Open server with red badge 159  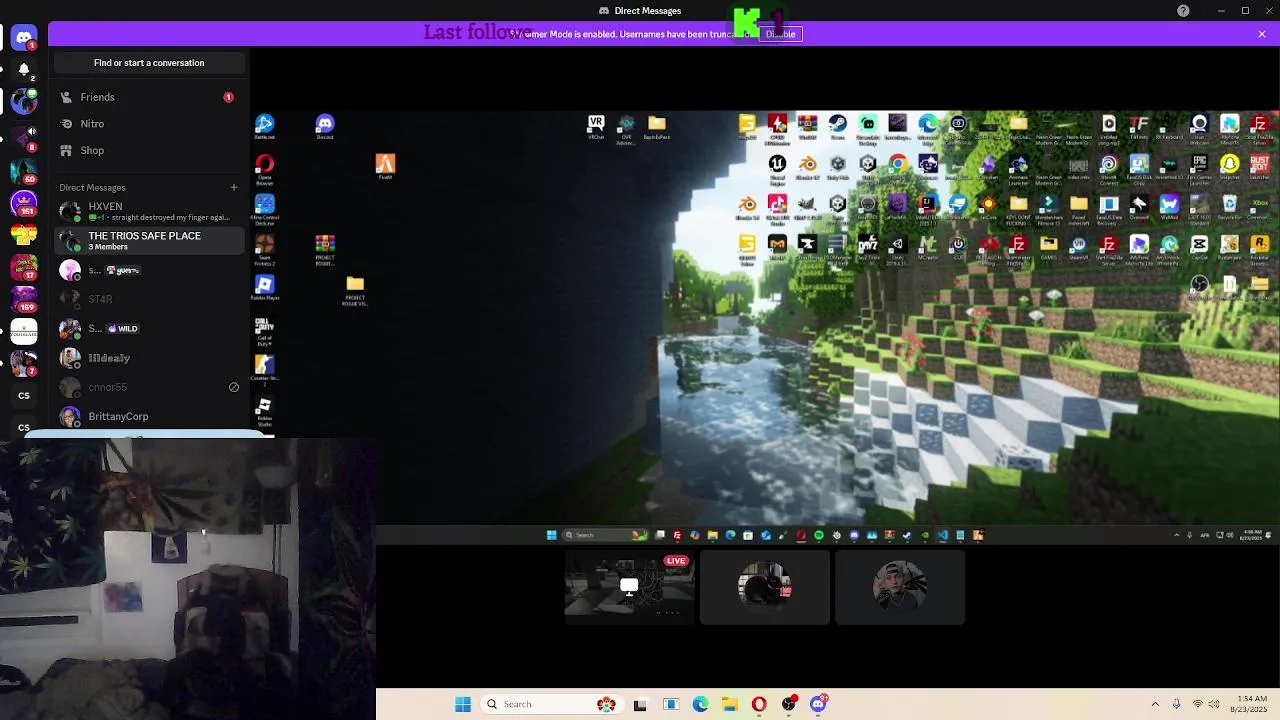(24, 299)
